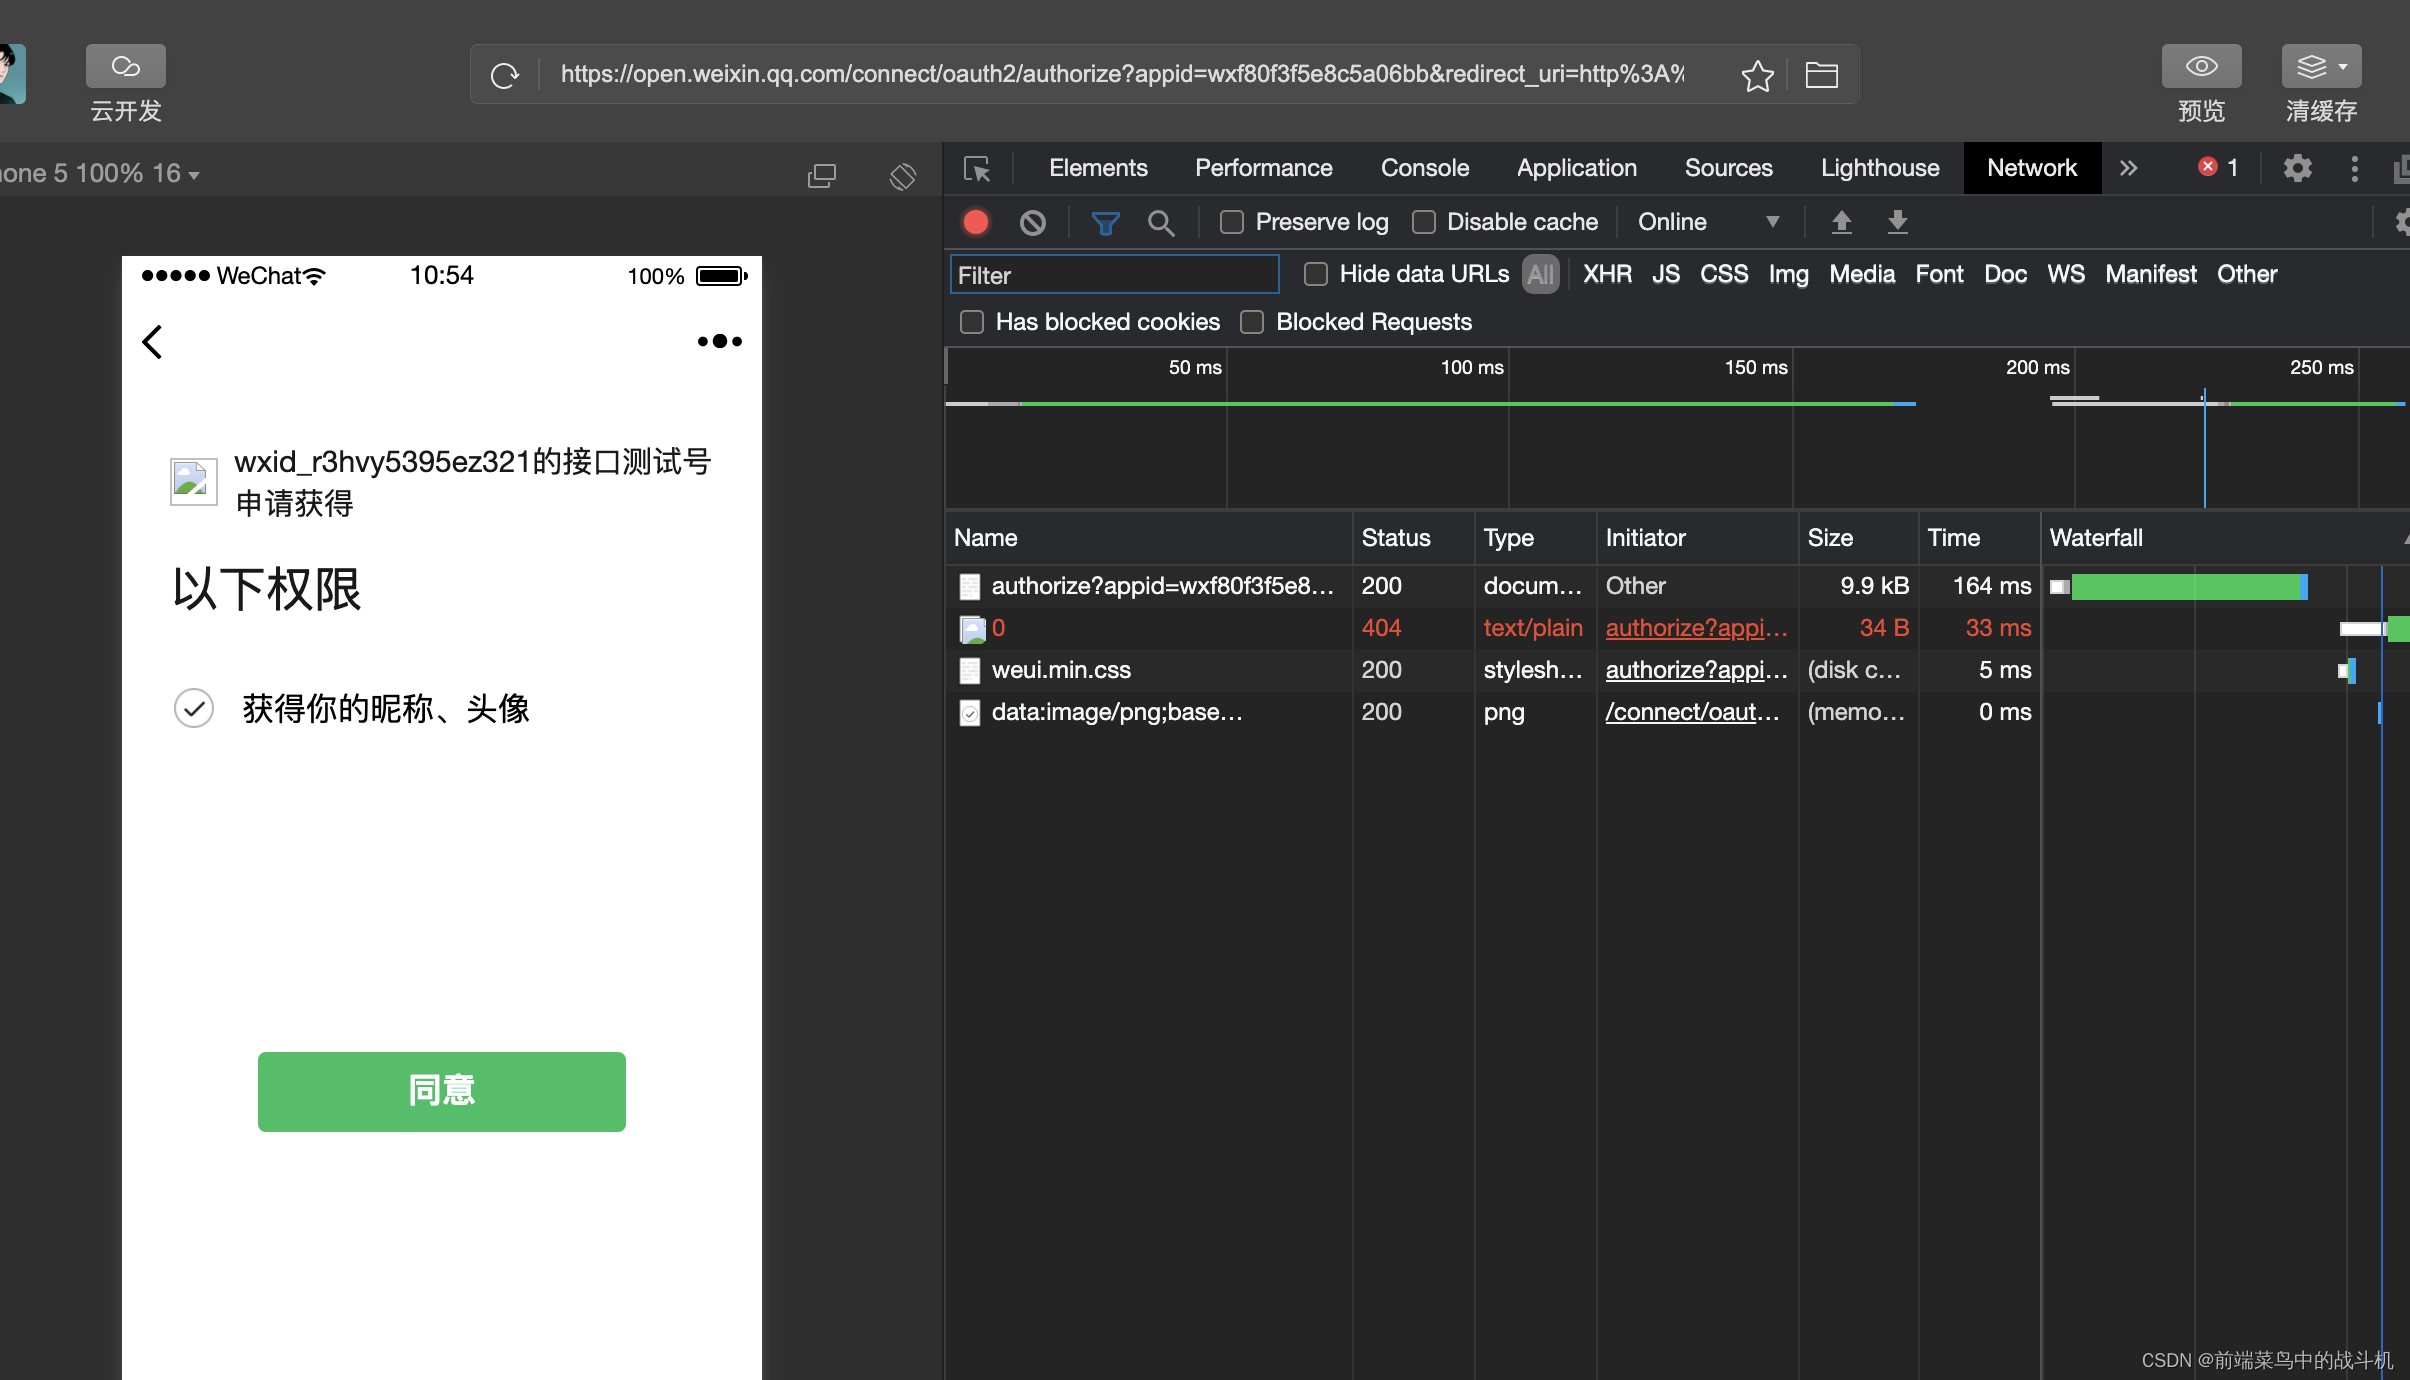The width and height of the screenshot is (2410, 1380).
Task: Filter requests by XHR type
Action: tap(1607, 274)
